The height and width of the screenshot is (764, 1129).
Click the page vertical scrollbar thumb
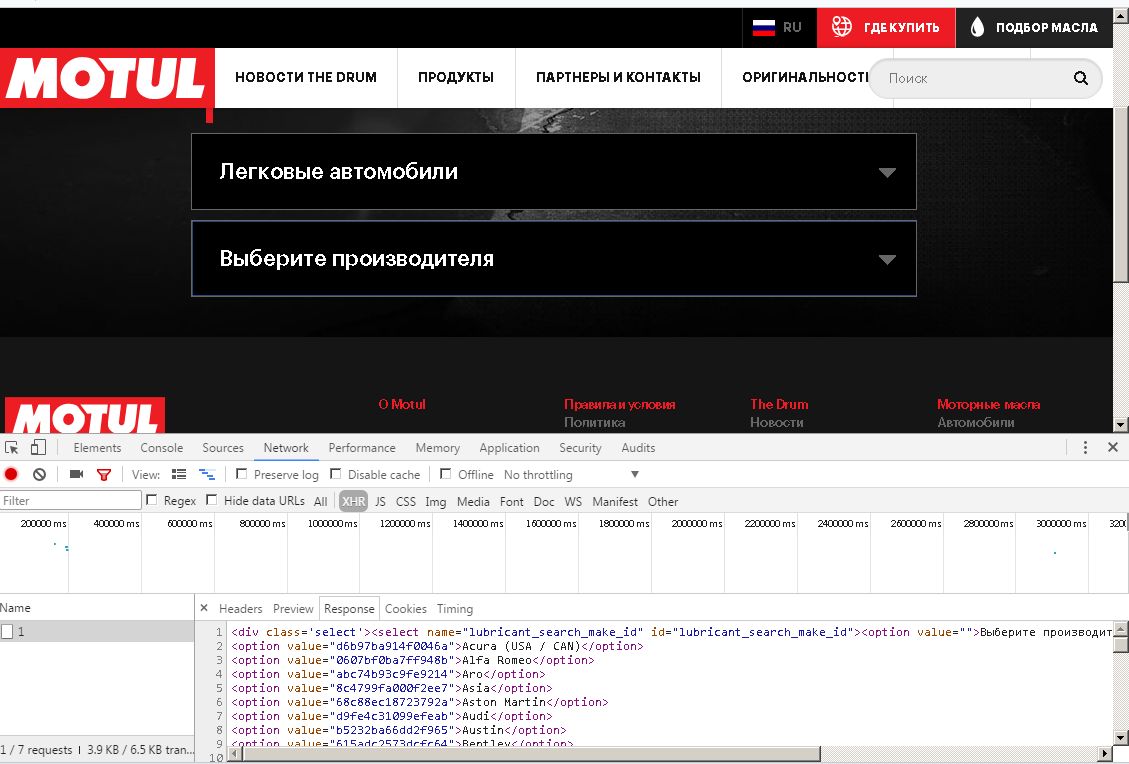tap(1120, 194)
